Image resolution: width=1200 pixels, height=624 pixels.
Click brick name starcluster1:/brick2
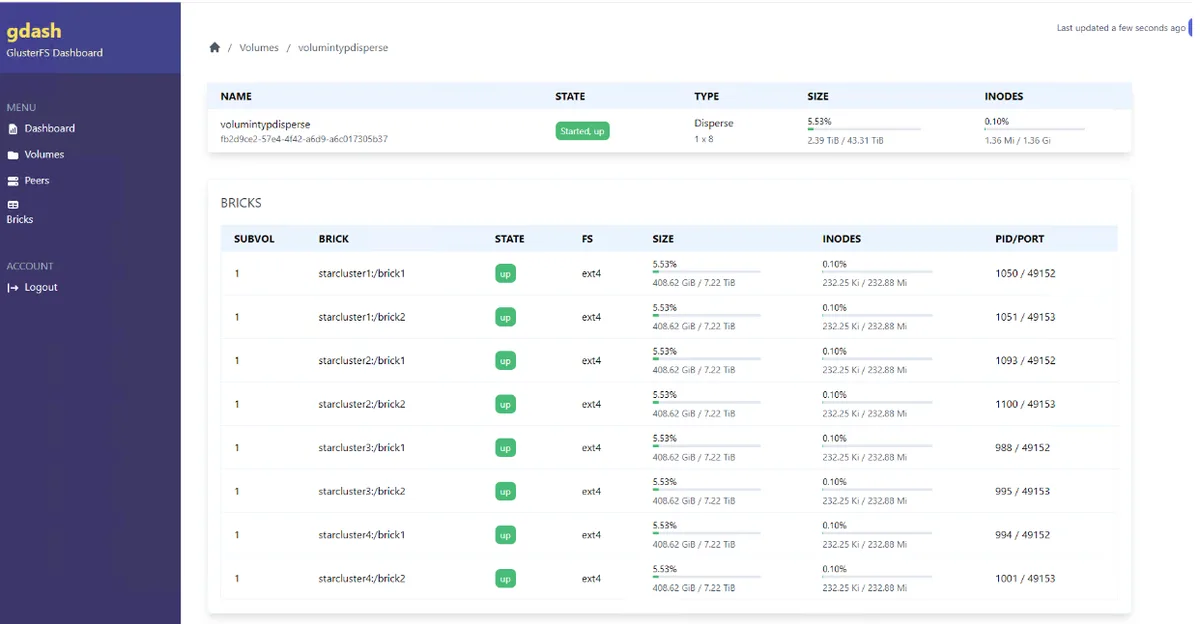(362, 317)
